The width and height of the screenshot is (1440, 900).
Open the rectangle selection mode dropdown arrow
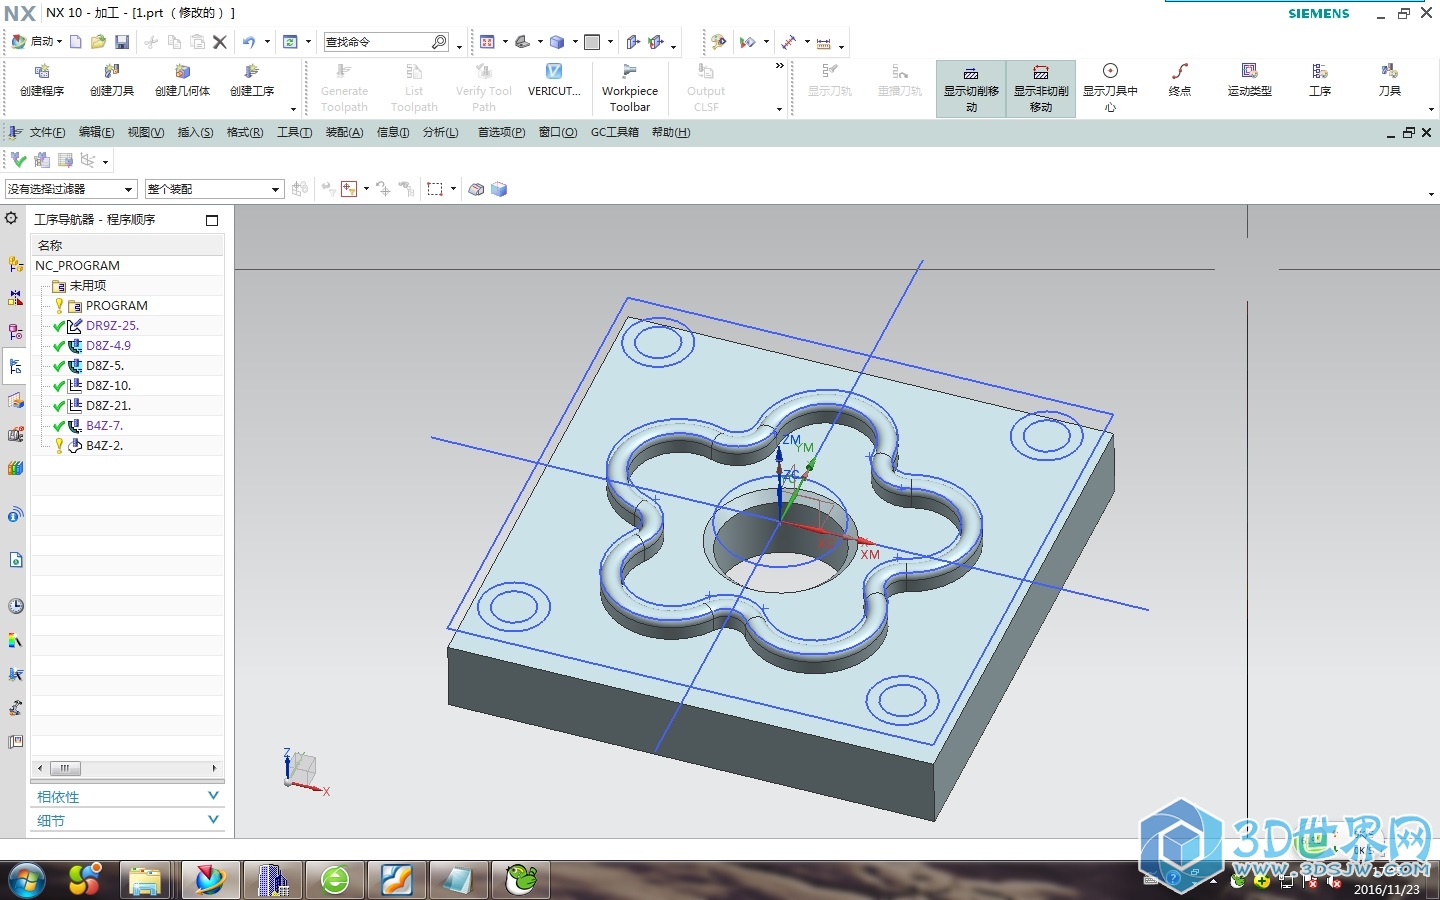pyautogui.click(x=453, y=189)
